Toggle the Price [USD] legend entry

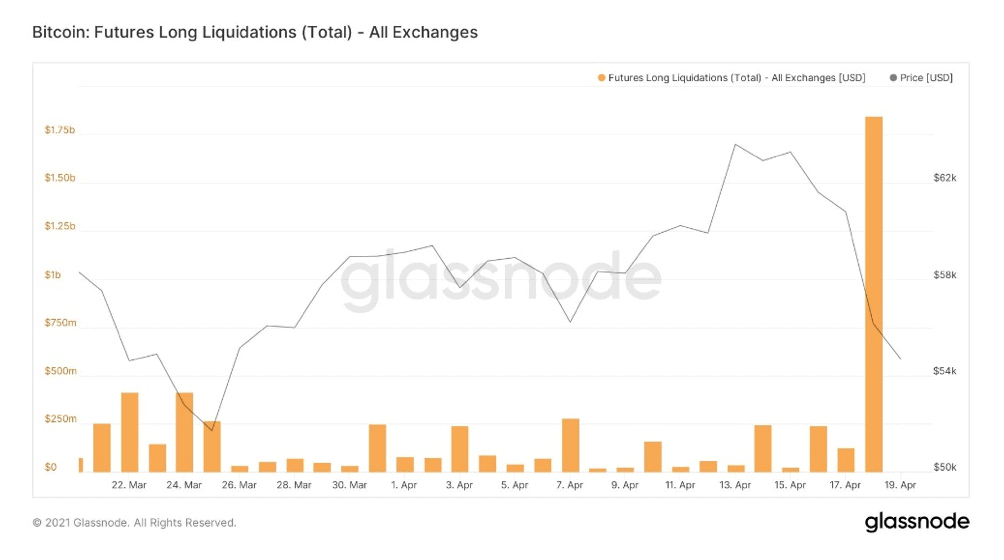(921, 77)
